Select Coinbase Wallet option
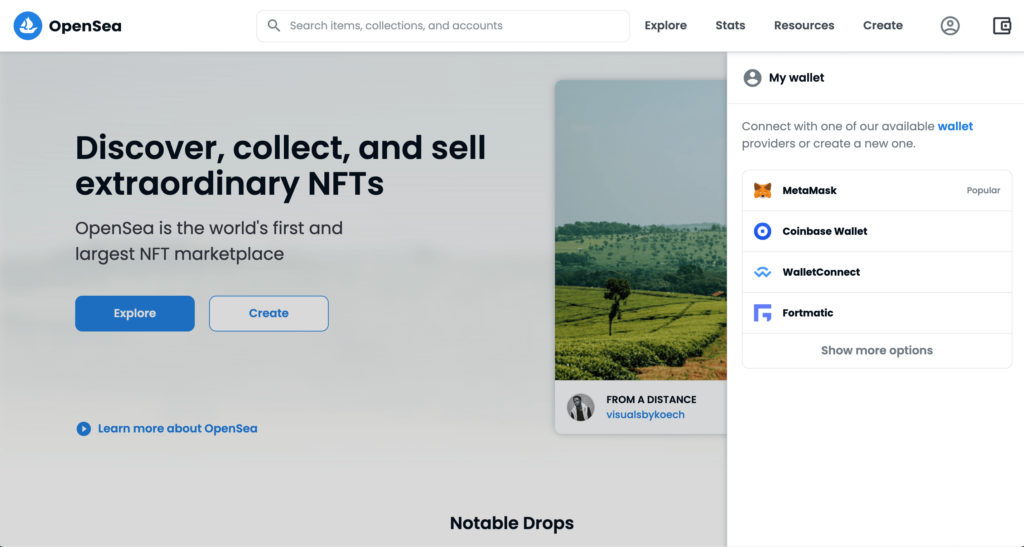The height and width of the screenshot is (547, 1024). (x=877, y=231)
